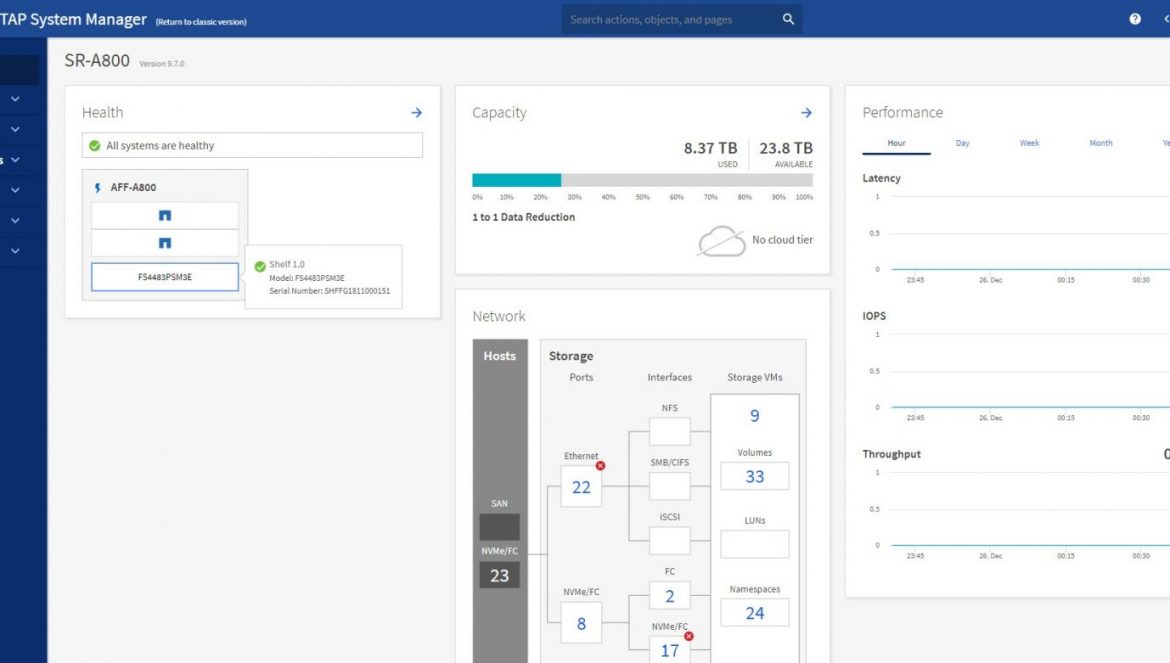The image size is (1170, 663).
Task: Click the green check beside All systems are healthy
Action: (x=95, y=145)
